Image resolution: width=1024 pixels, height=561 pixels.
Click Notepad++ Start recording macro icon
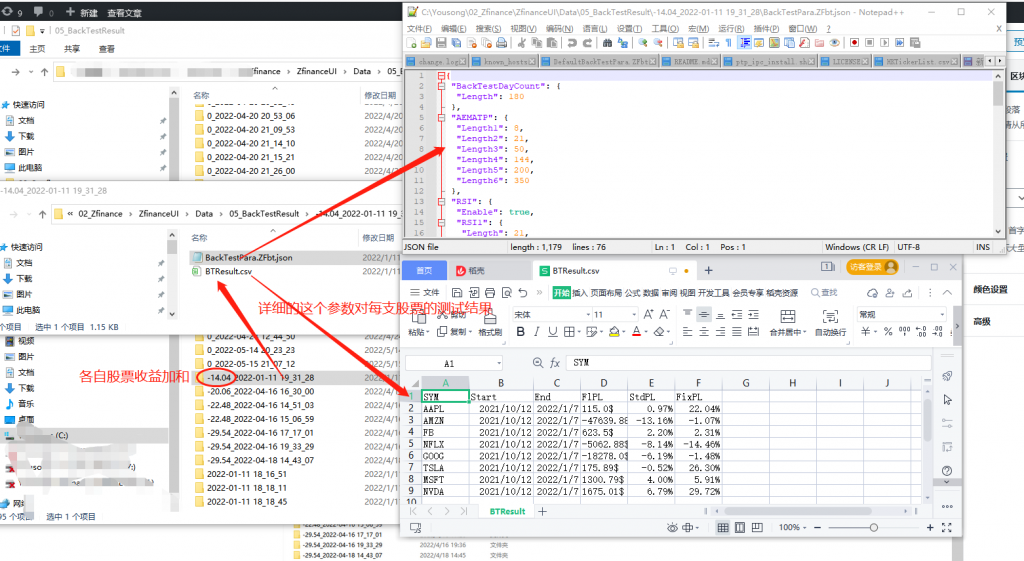pyautogui.click(x=854, y=43)
